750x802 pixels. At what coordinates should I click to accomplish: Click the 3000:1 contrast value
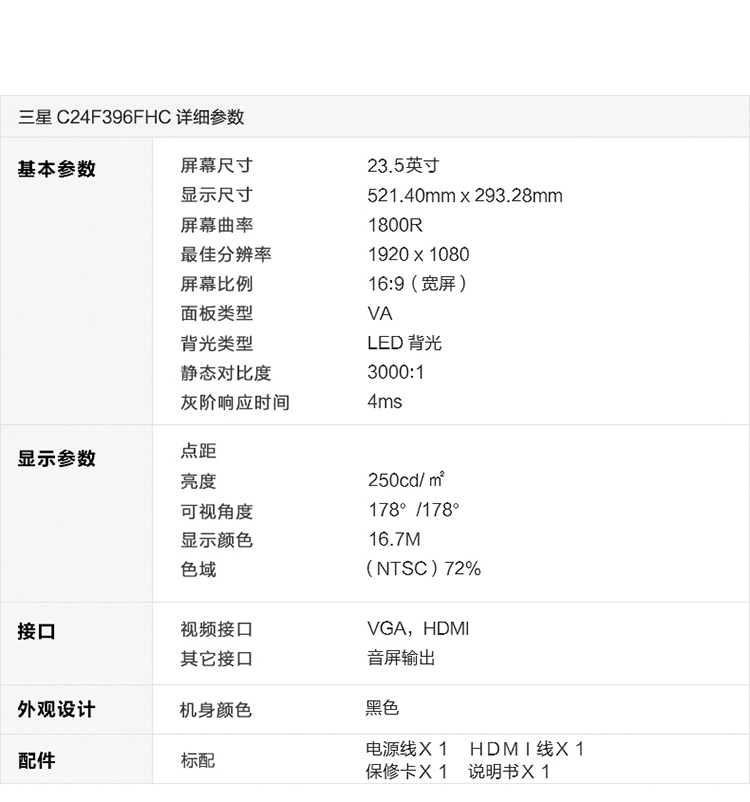pyautogui.click(x=395, y=372)
